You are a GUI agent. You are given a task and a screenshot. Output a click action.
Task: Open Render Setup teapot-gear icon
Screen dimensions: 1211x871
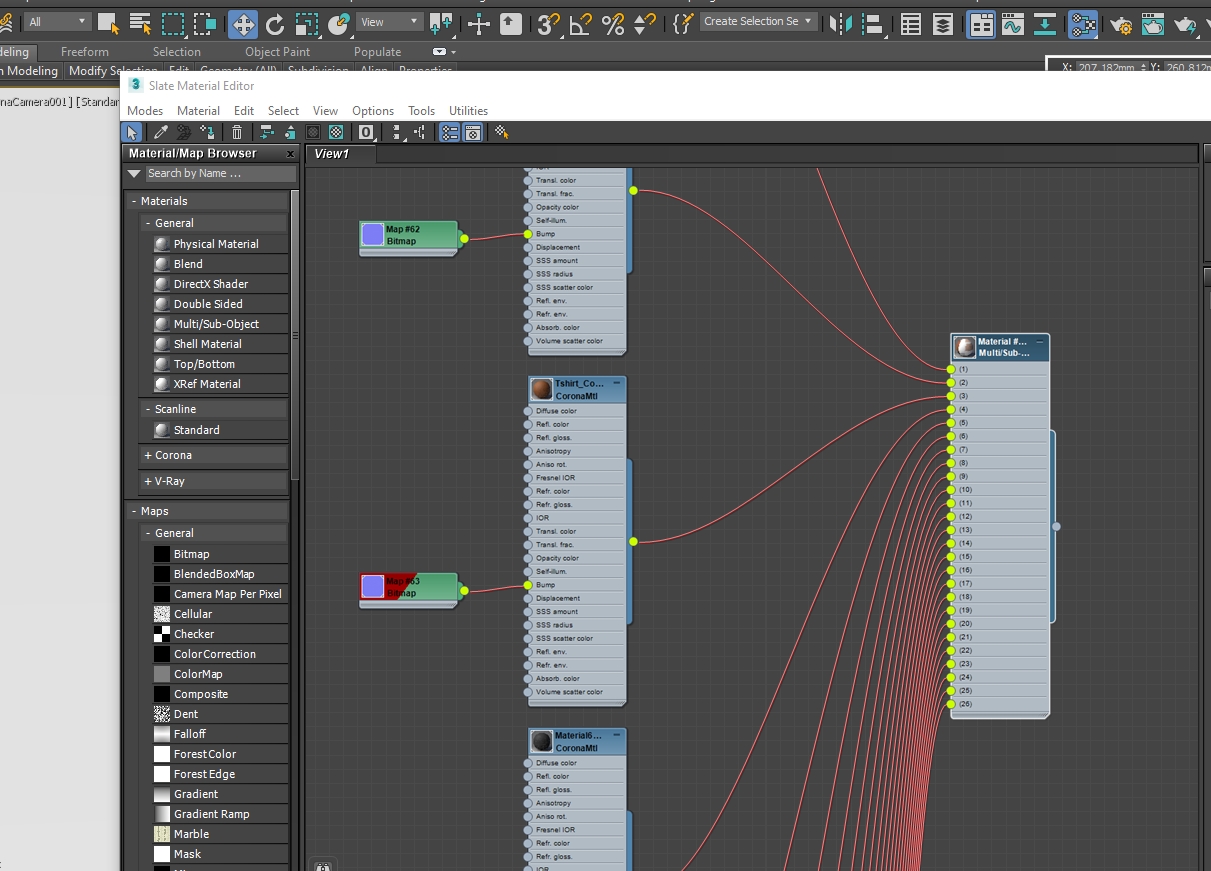1121,23
